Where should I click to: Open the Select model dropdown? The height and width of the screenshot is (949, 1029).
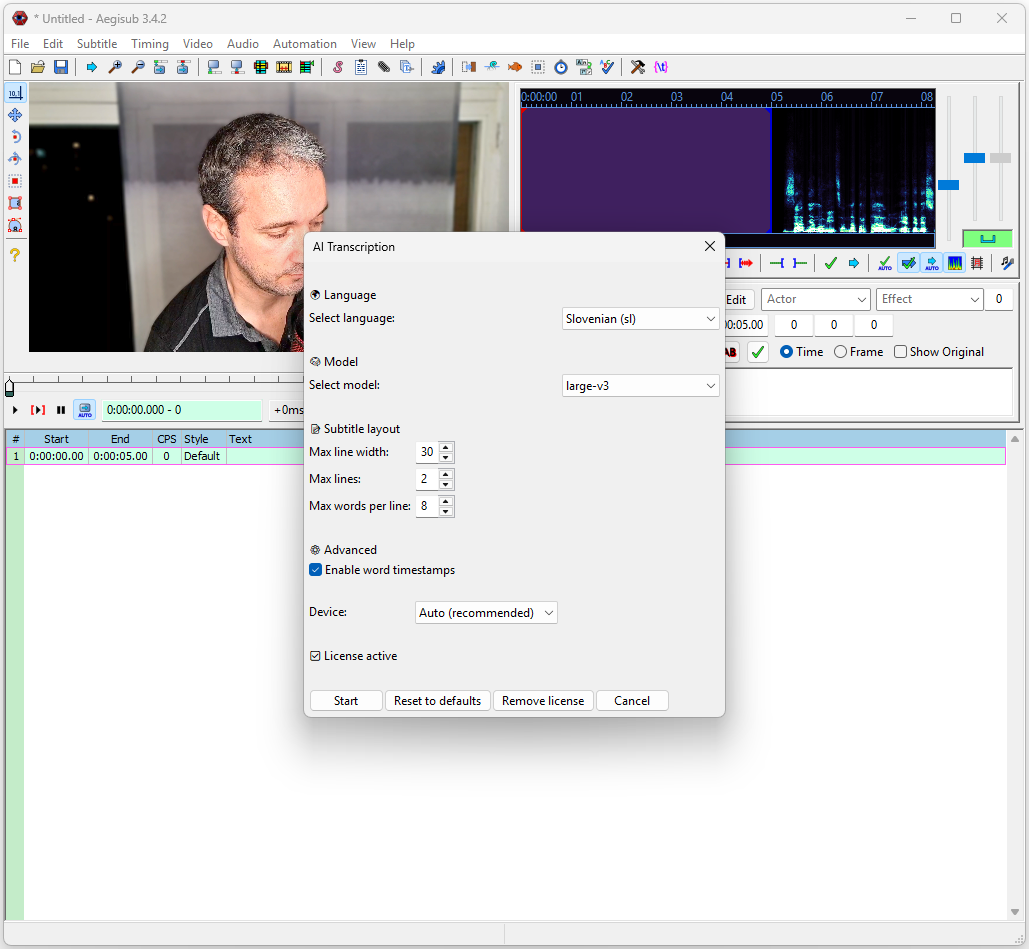[x=640, y=386]
